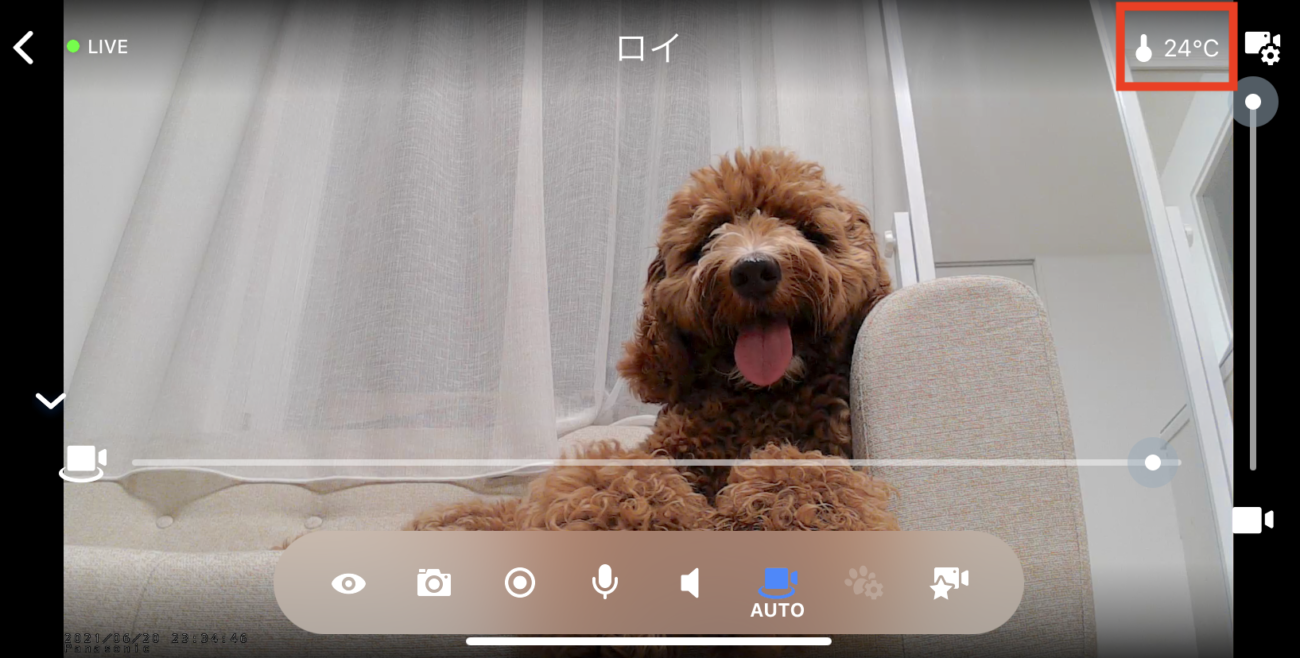Tap the camera icon below the tilt slider
This screenshot has height=658, width=1300.
[1253, 520]
